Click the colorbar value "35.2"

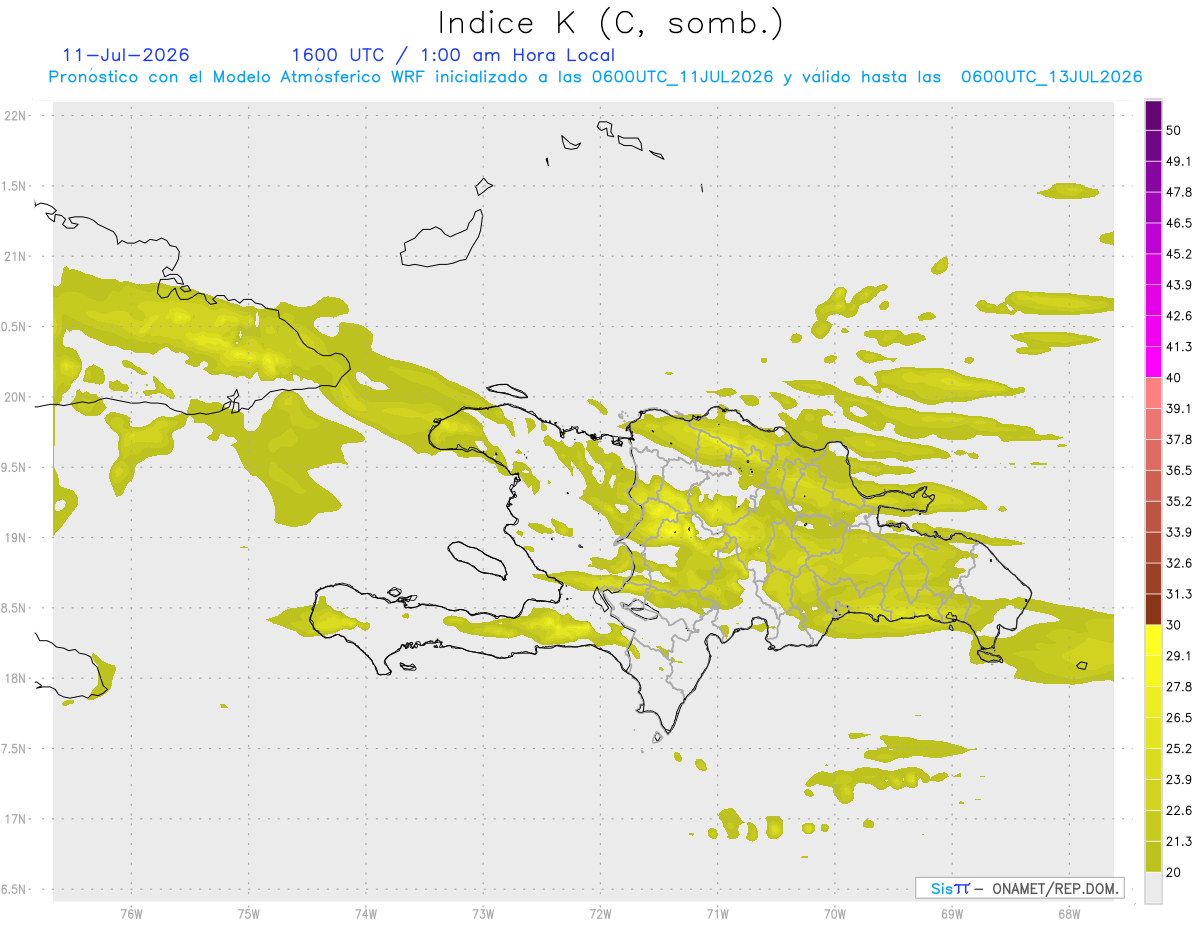point(1179,501)
